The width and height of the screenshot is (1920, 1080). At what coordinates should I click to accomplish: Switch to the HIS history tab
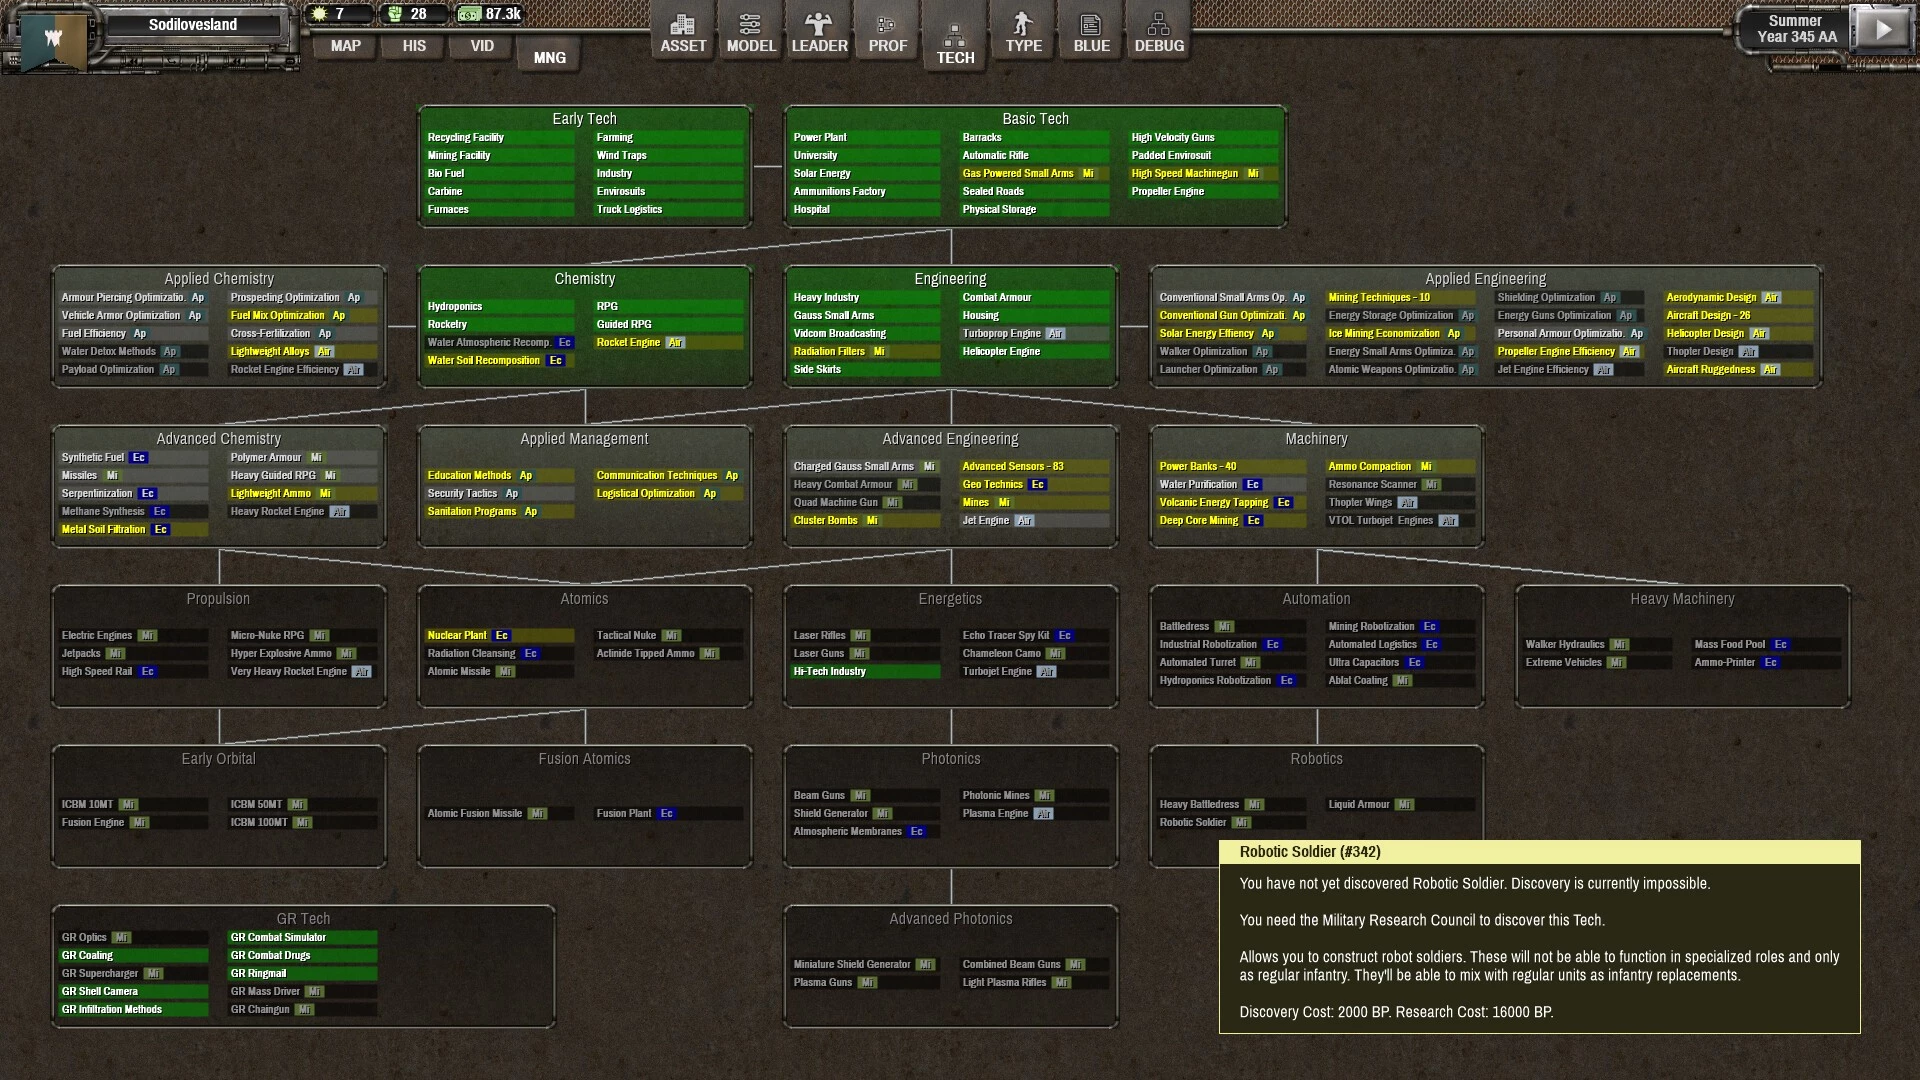pos(414,46)
